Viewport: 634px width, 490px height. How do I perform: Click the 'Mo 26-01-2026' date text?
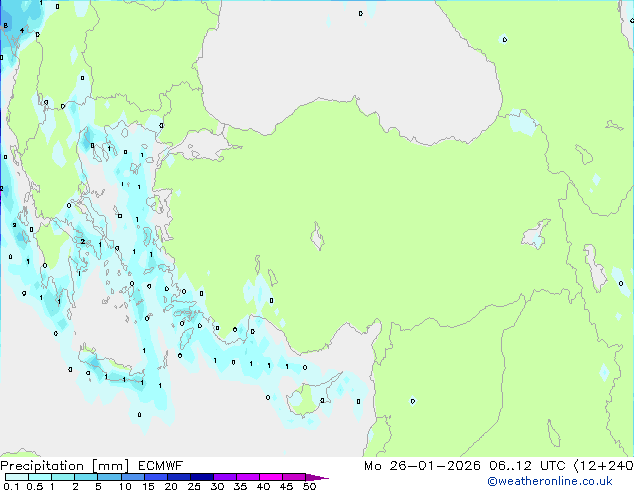pos(422,466)
